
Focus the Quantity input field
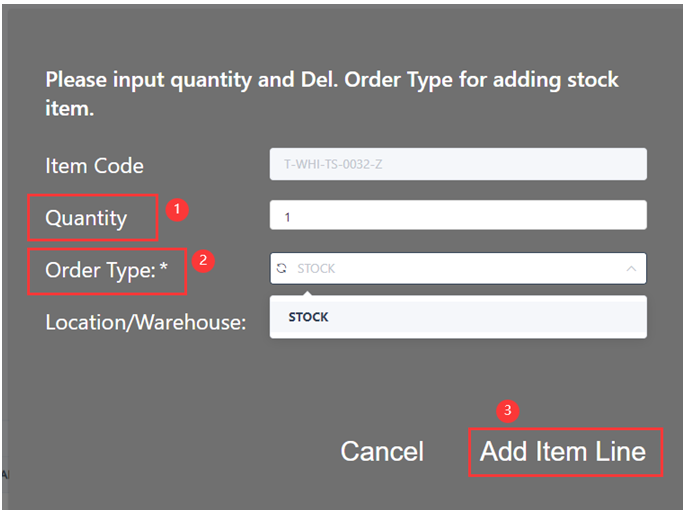coord(458,215)
